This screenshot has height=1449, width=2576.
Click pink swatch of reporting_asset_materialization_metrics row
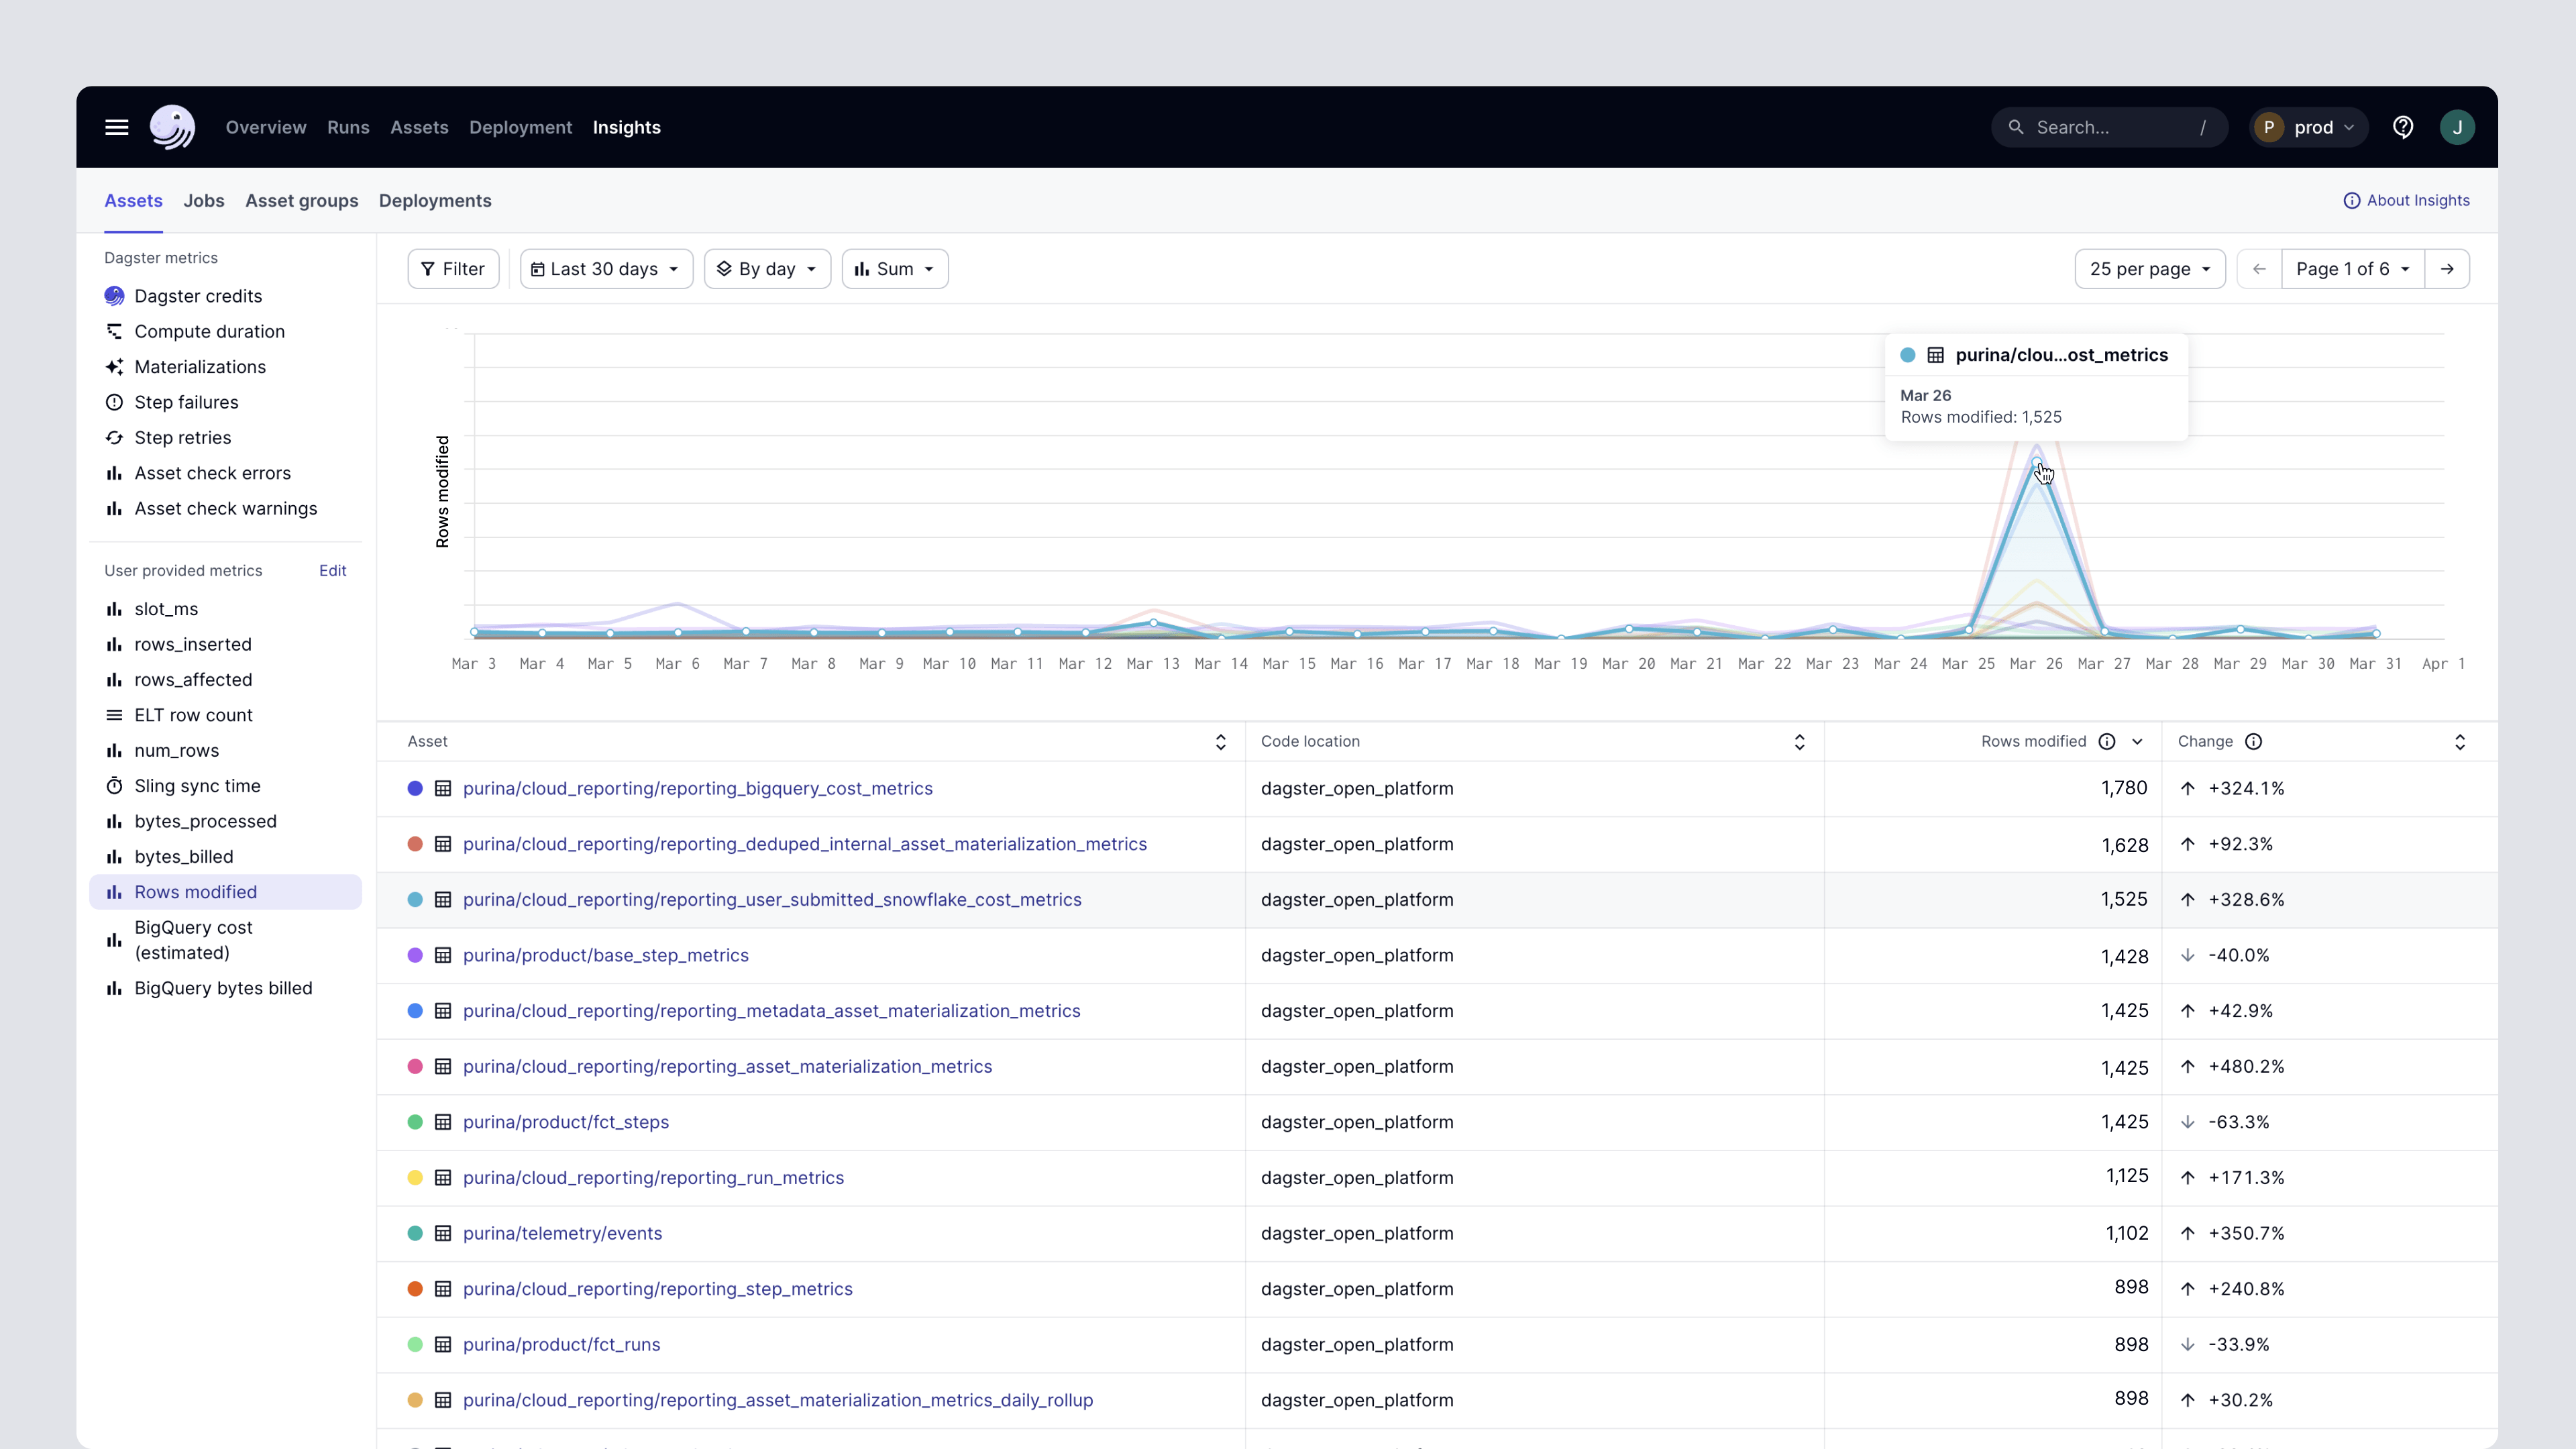[415, 1066]
